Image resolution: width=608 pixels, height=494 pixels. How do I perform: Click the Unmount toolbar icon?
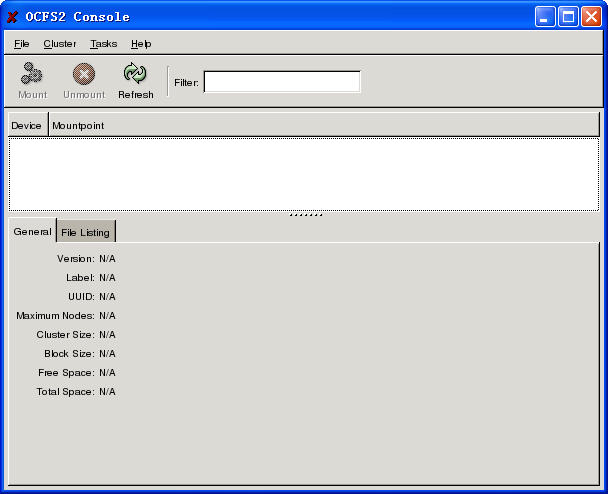84,81
